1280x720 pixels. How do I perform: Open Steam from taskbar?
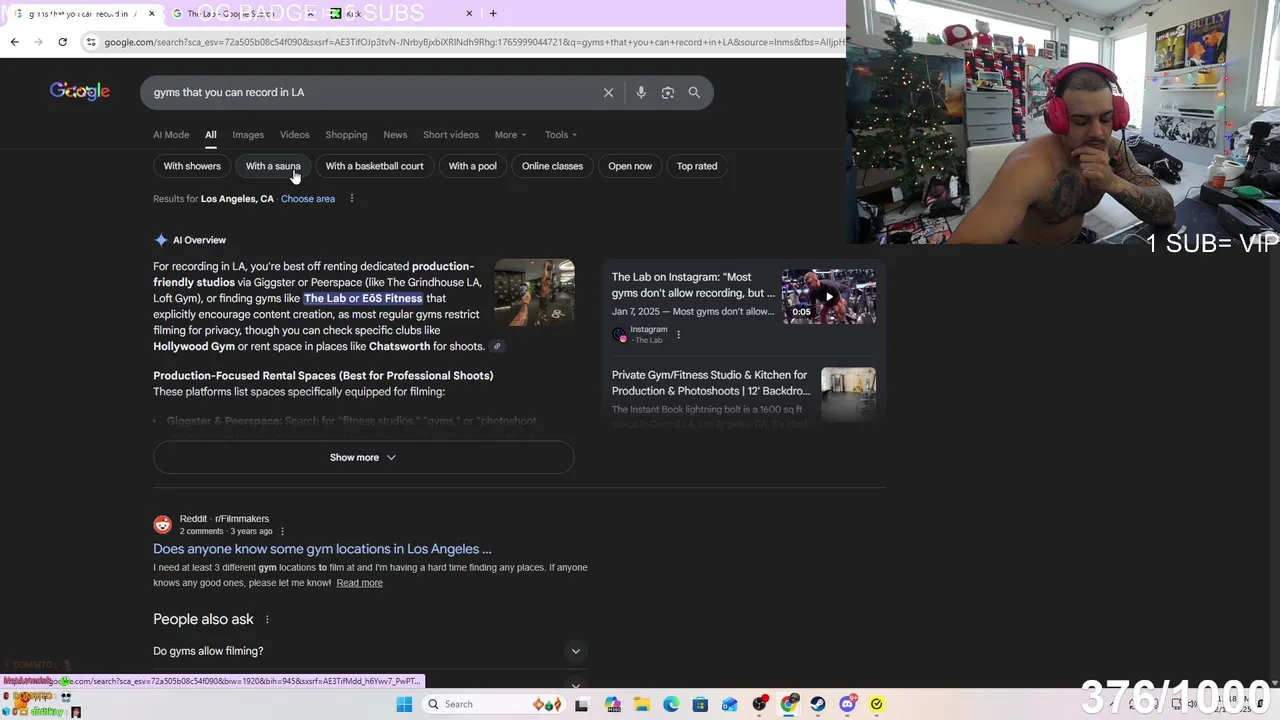[x=818, y=704]
